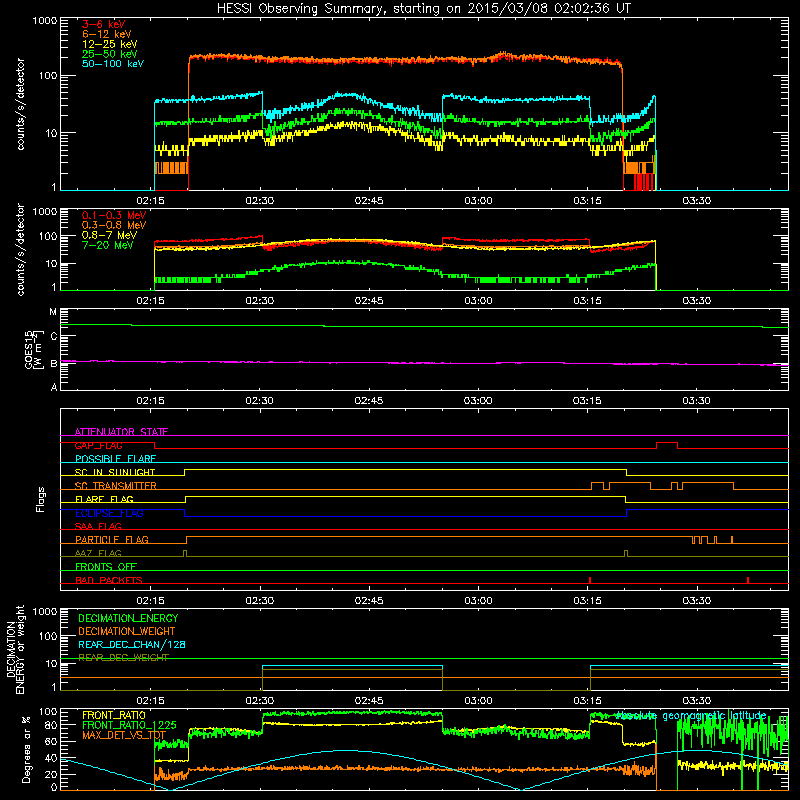Pick the FLARE_FLAG label

coord(104,499)
